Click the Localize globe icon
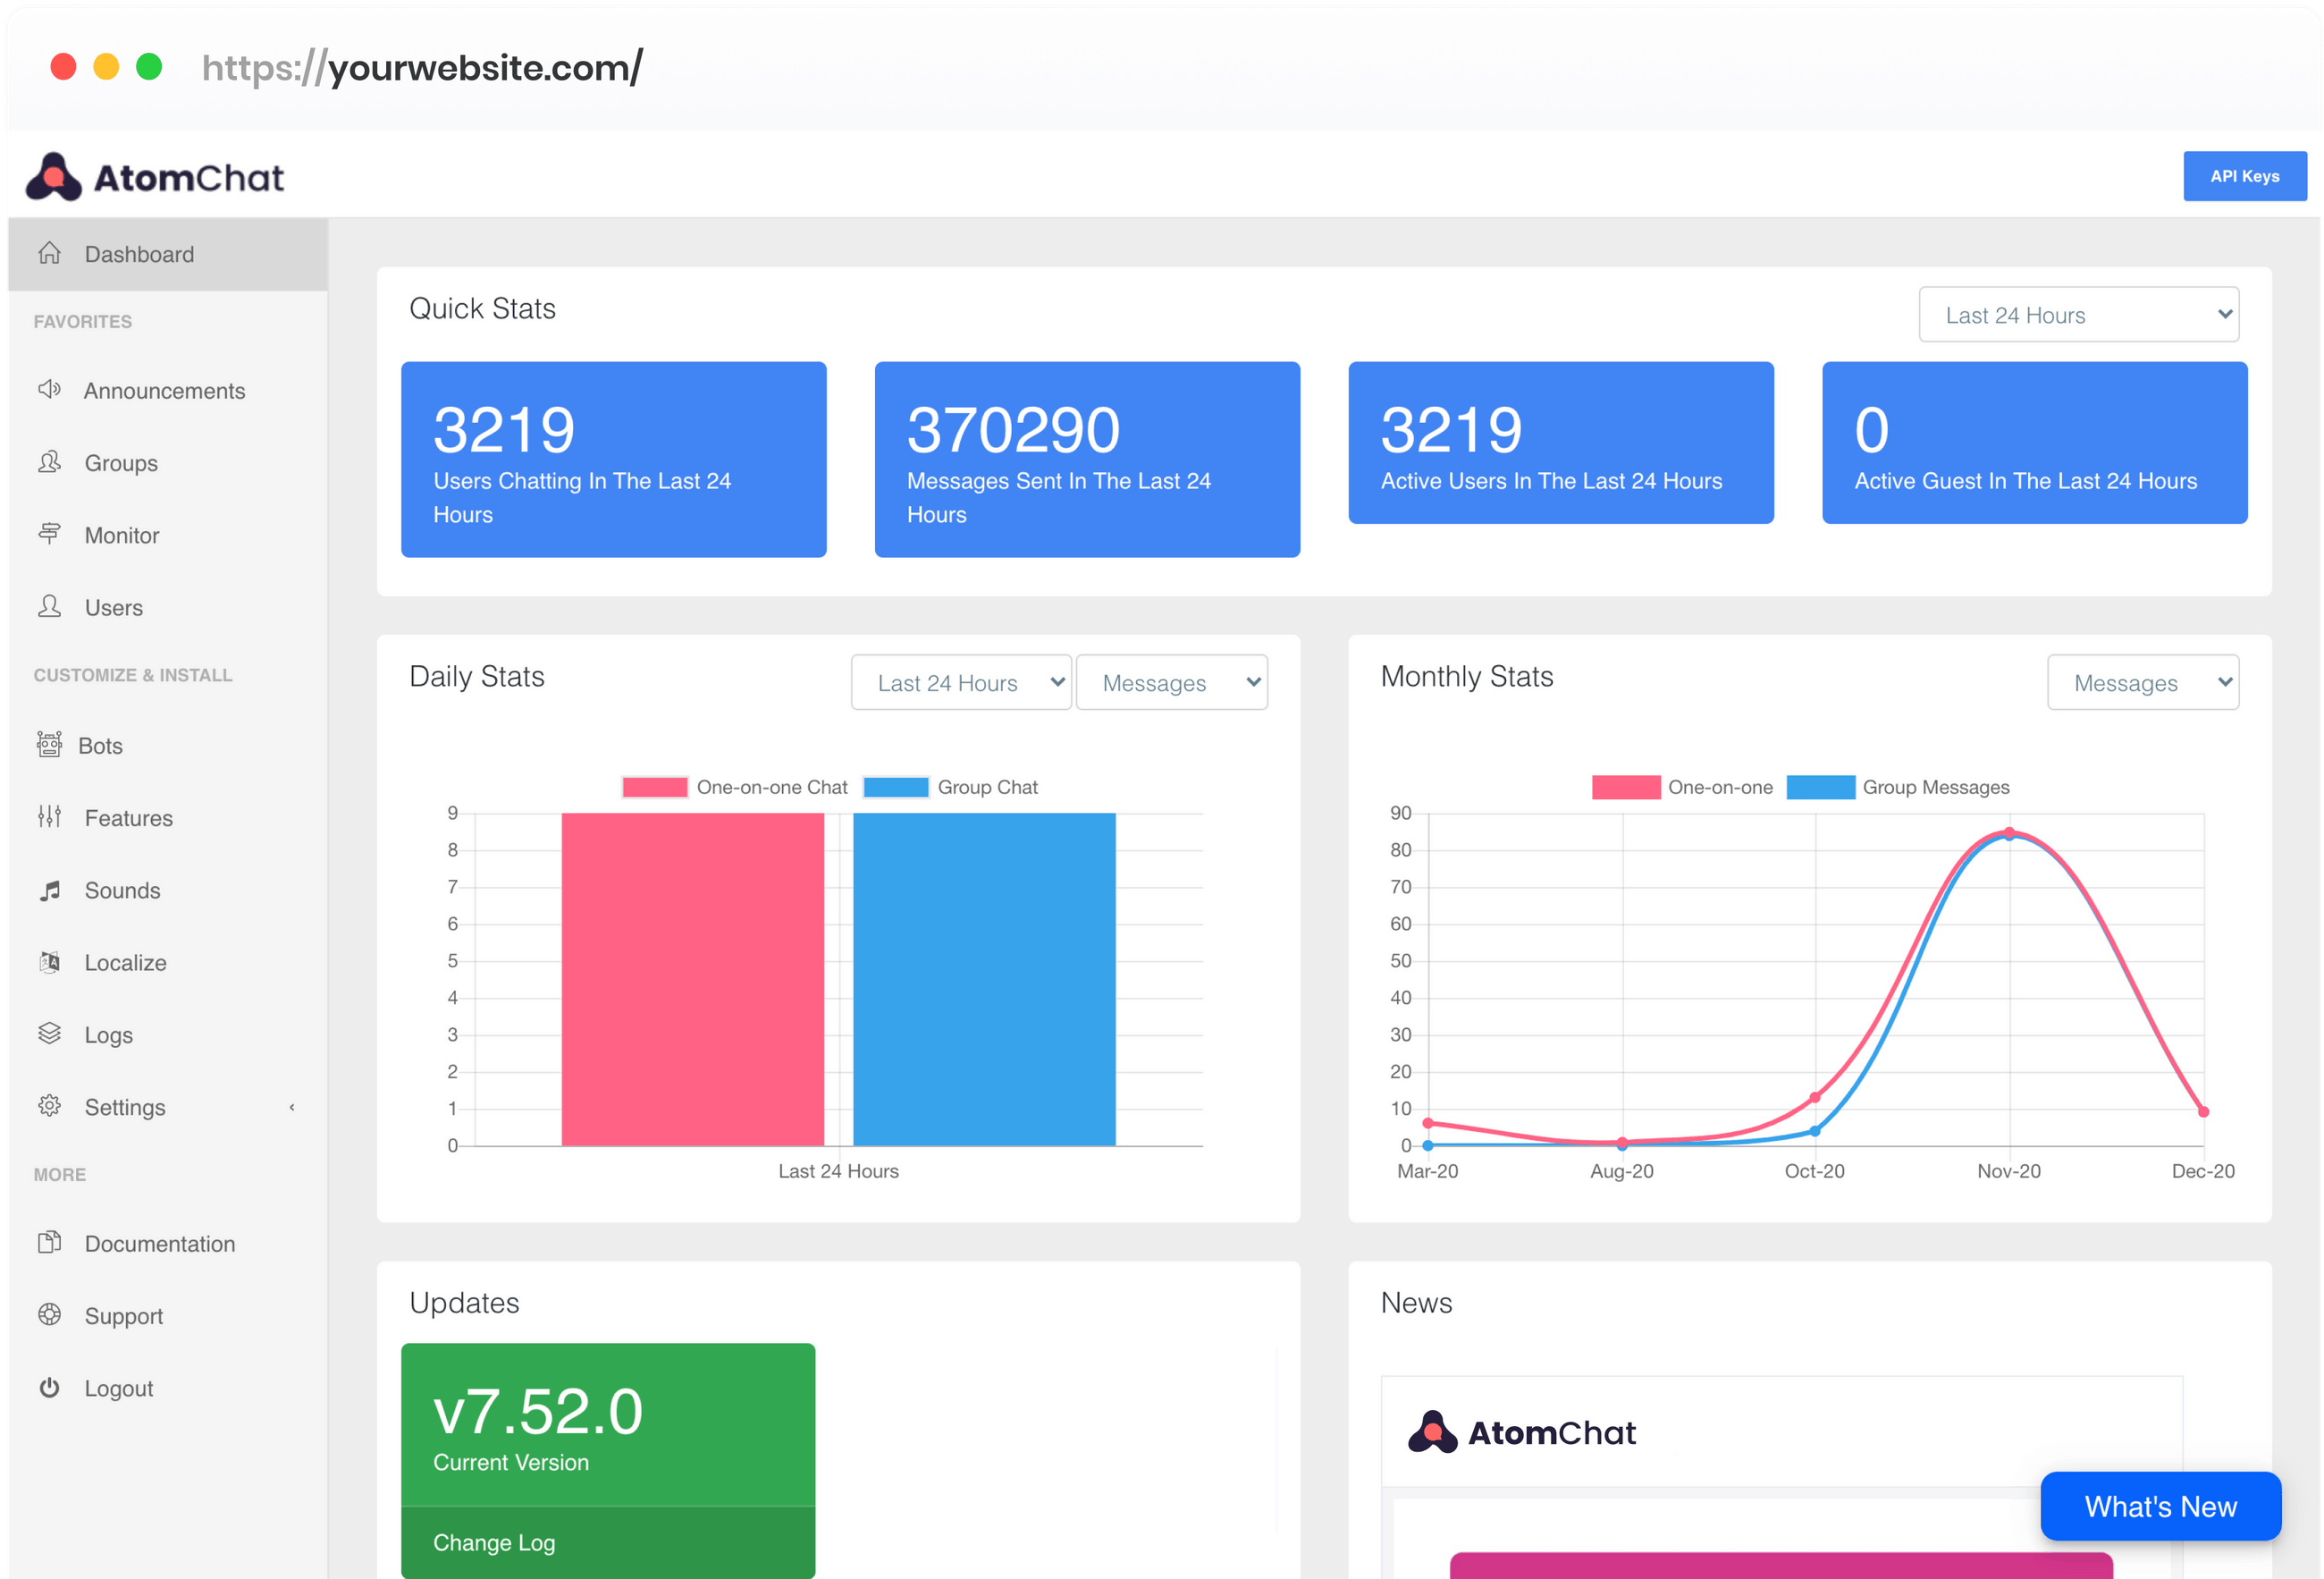This screenshot has height=1579, width=2324. pyautogui.click(x=50, y=962)
